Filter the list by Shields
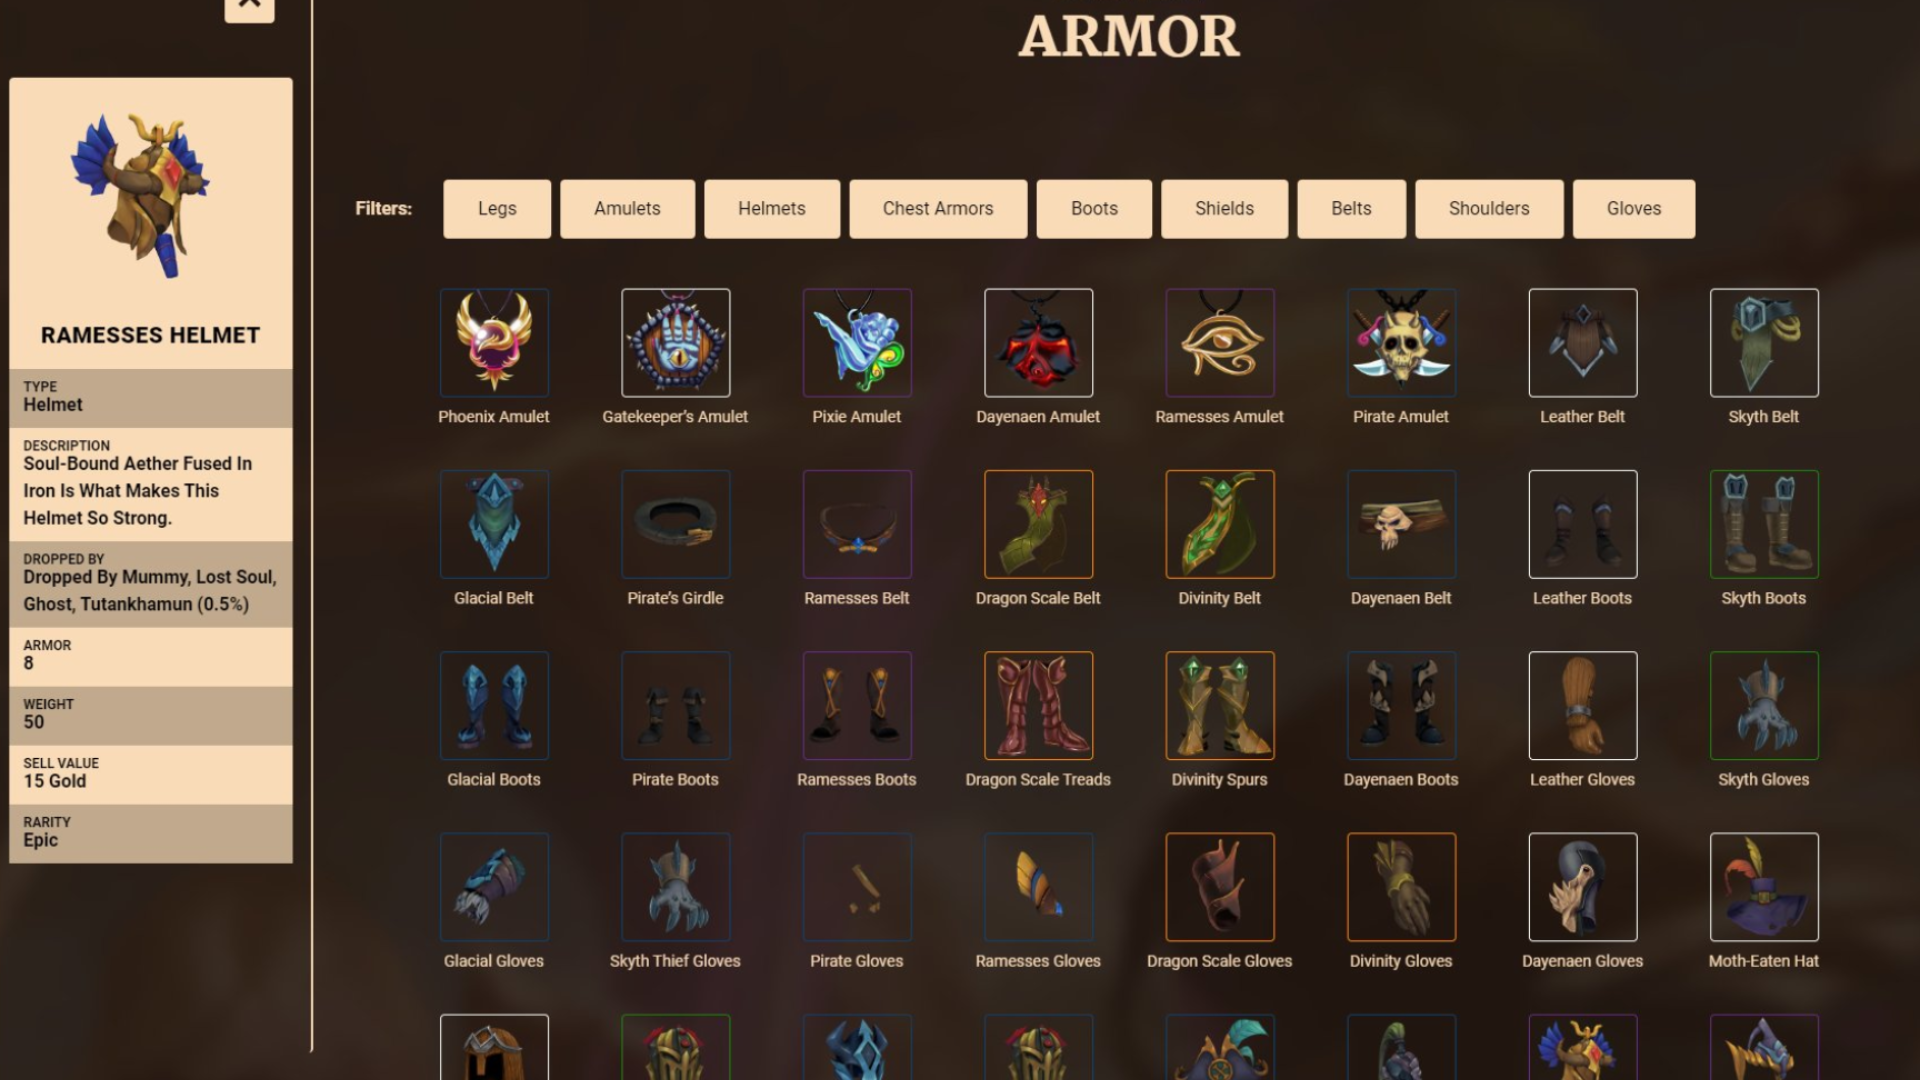1920x1080 pixels. pyautogui.click(x=1224, y=209)
